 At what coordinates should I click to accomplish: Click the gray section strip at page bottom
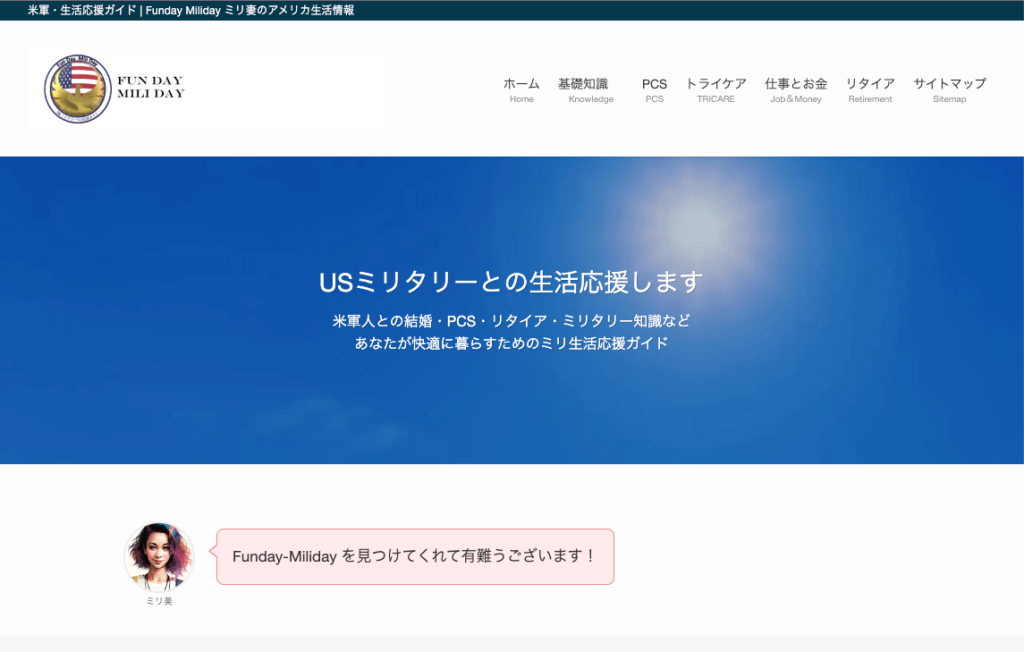point(512,644)
